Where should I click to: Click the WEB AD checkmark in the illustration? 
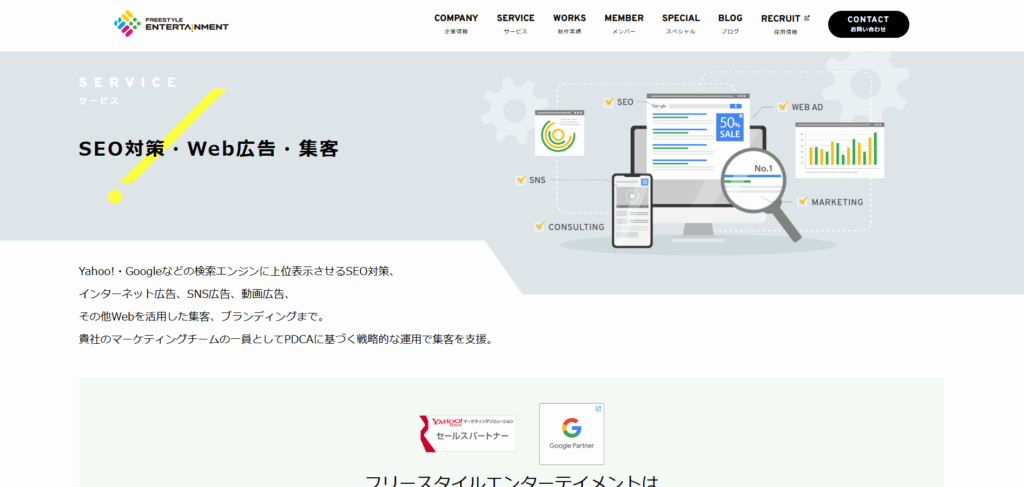pyautogui.click(x=782, y=106)
